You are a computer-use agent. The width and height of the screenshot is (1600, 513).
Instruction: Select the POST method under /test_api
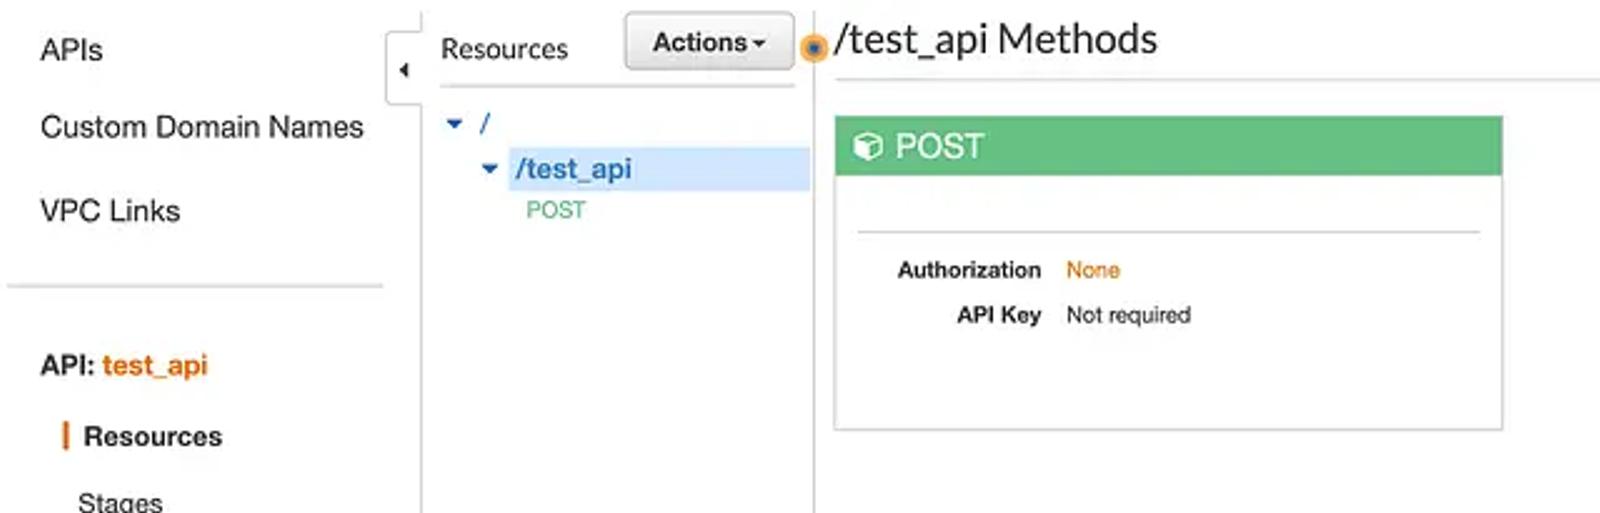click(x=556, y=210)
